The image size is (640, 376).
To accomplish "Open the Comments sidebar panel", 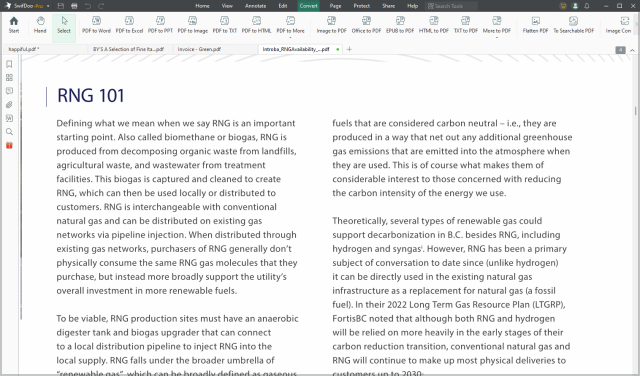I will [9, 91].
